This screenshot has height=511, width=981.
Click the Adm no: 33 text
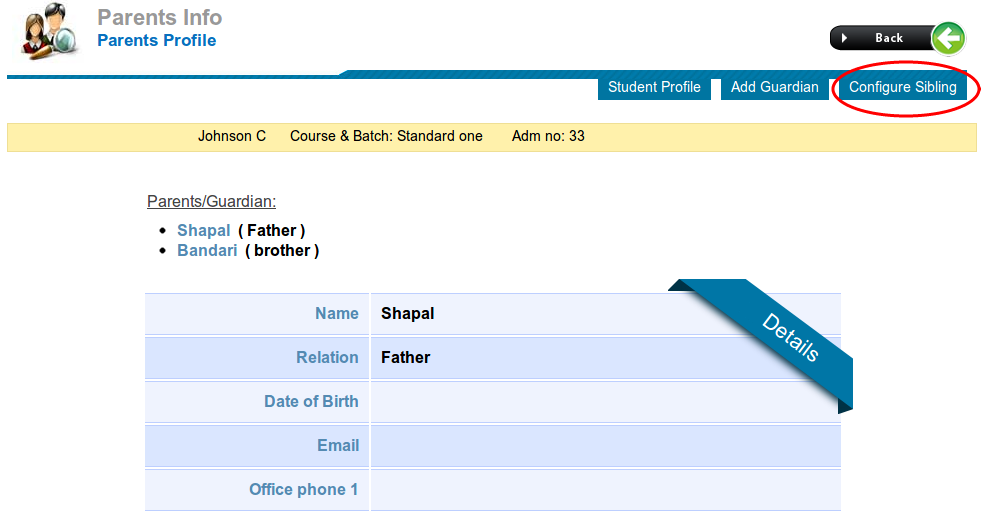tap(548, 136)
